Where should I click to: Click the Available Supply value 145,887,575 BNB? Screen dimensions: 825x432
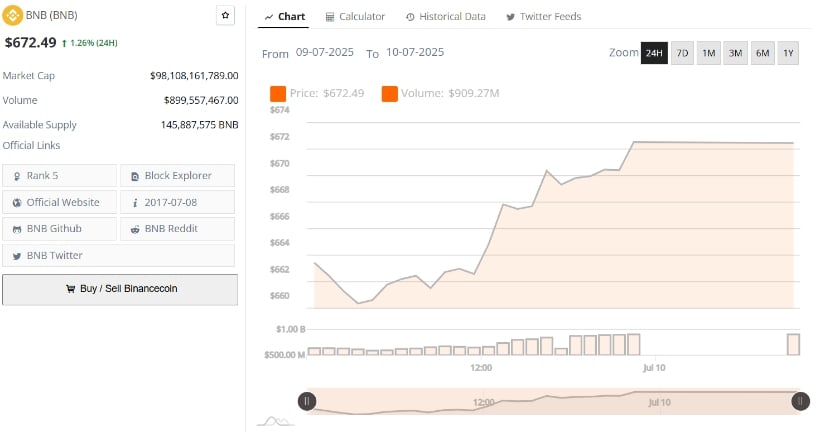click(199, 125)
